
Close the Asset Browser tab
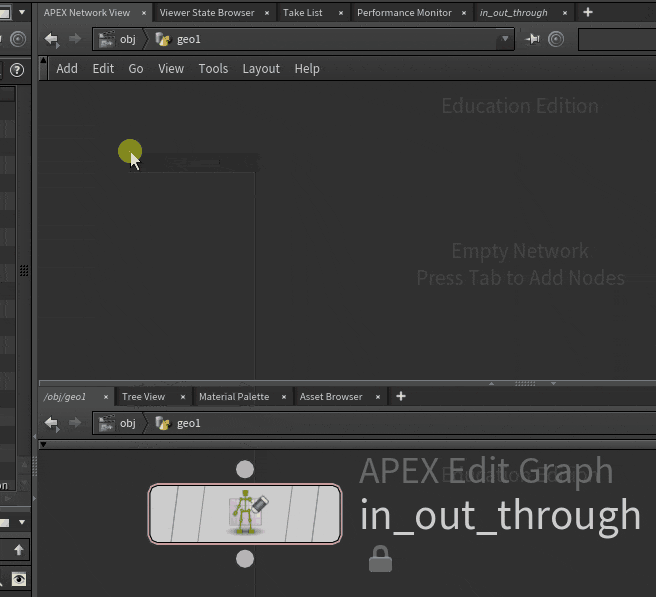point(378,397)
